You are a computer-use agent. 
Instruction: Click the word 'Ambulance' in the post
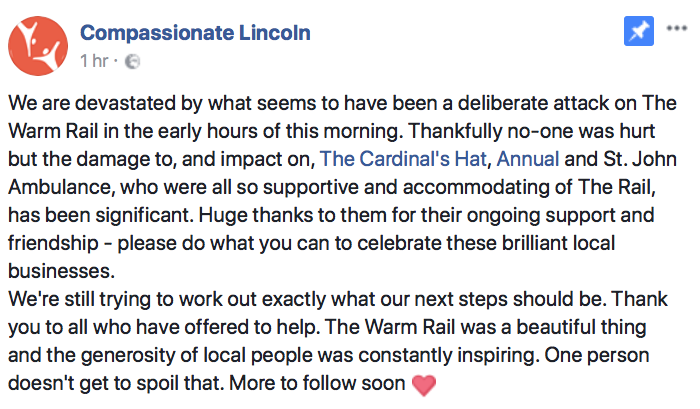pos(61,187)
